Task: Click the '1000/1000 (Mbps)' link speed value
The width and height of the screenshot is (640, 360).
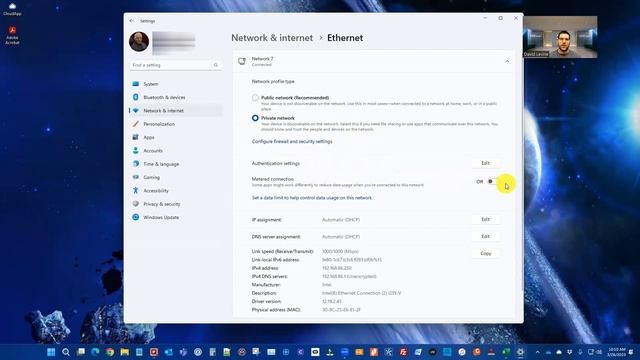Action: pos(340,251)
